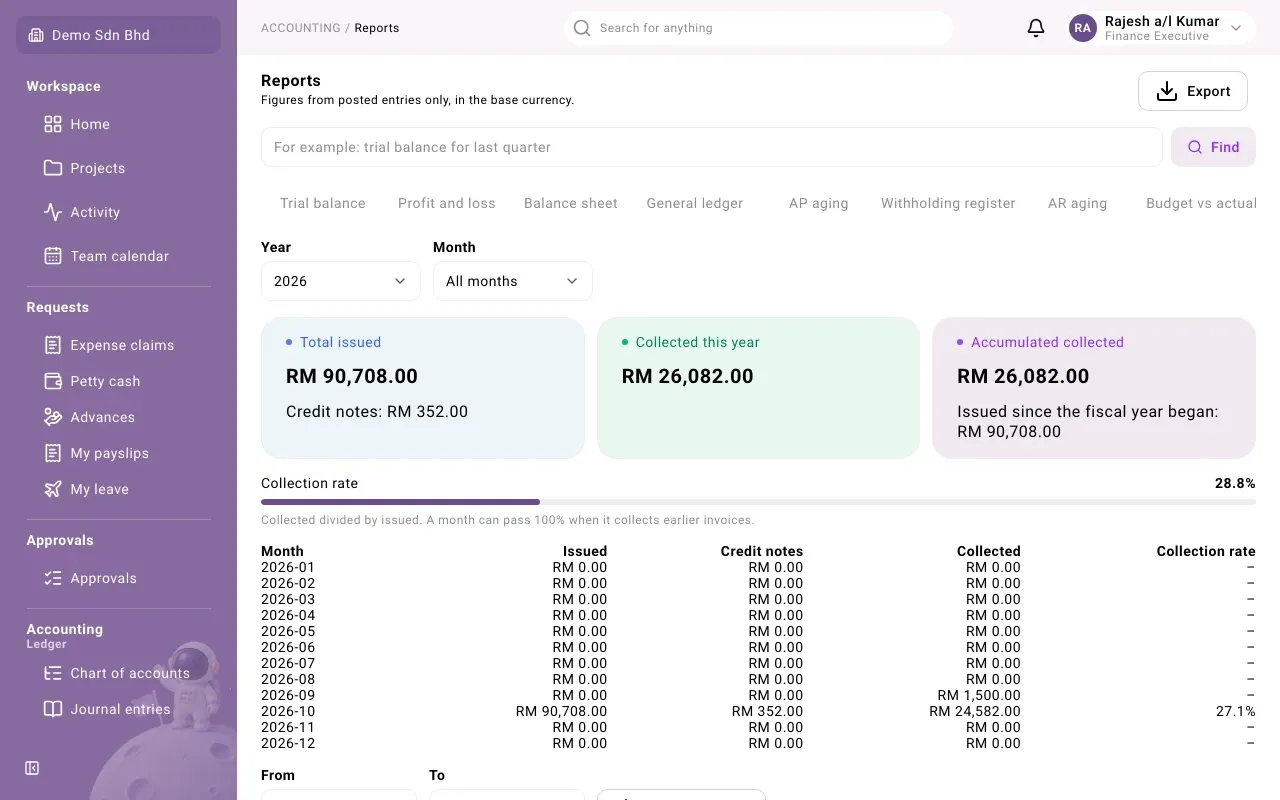
Task: Switch to the Profit and loss tab
Action: 447,203
